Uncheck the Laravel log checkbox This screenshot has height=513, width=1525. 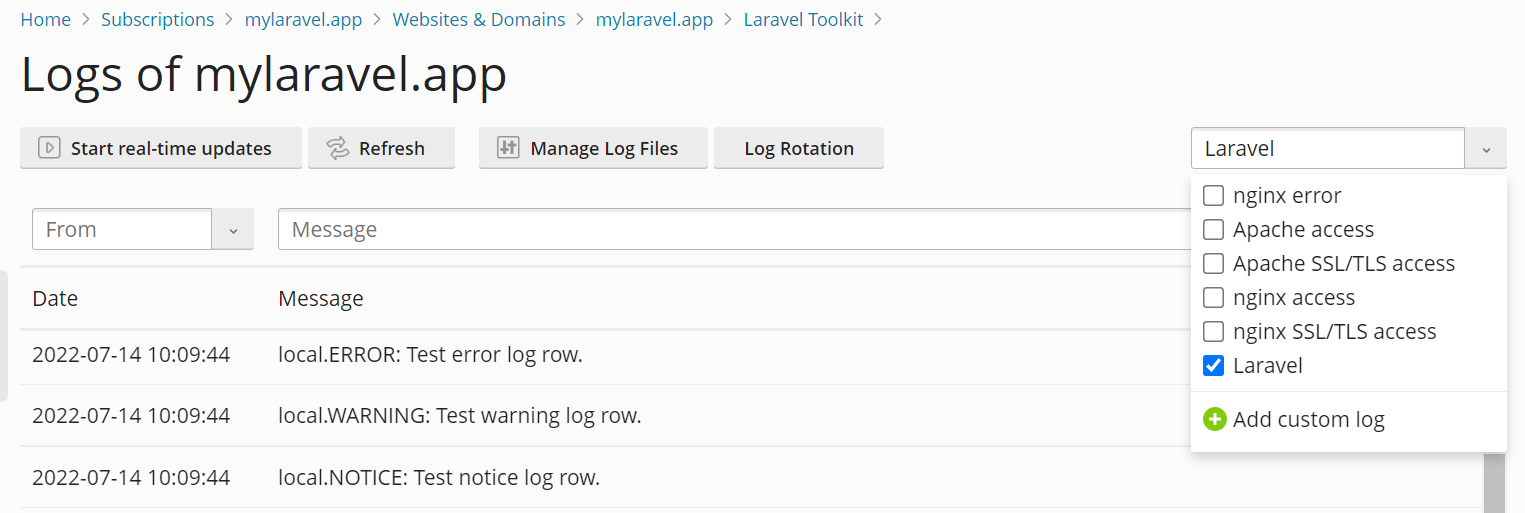[1213, 366]
